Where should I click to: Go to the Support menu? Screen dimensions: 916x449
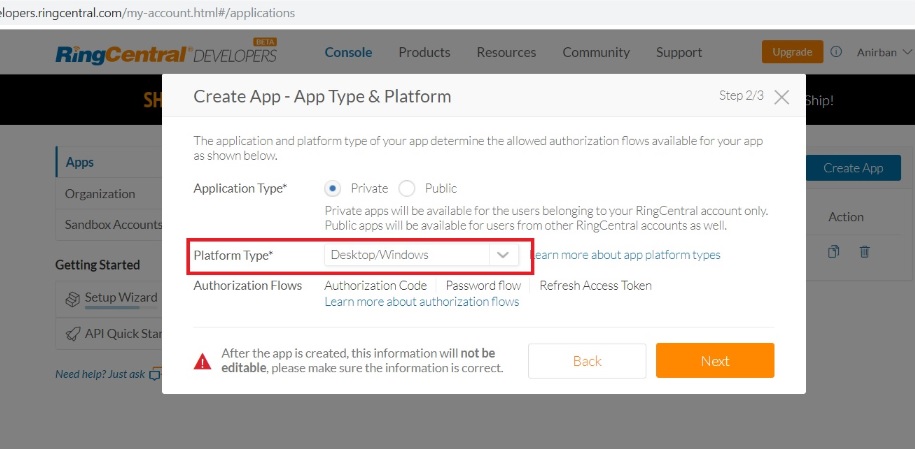pos(679,52)
